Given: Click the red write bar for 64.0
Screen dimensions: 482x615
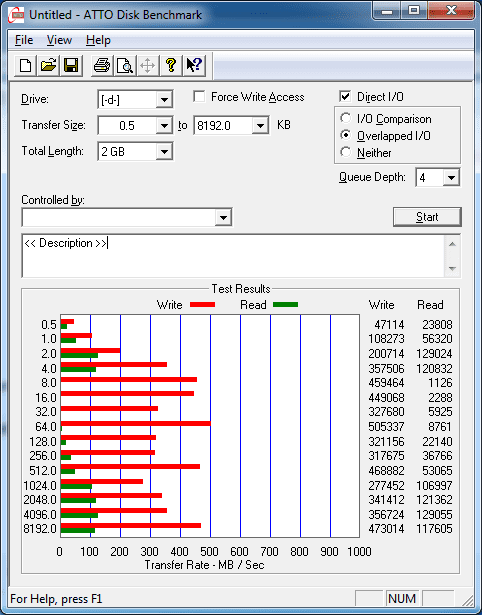Looking at the screenshot, I should tap(136, 423).
